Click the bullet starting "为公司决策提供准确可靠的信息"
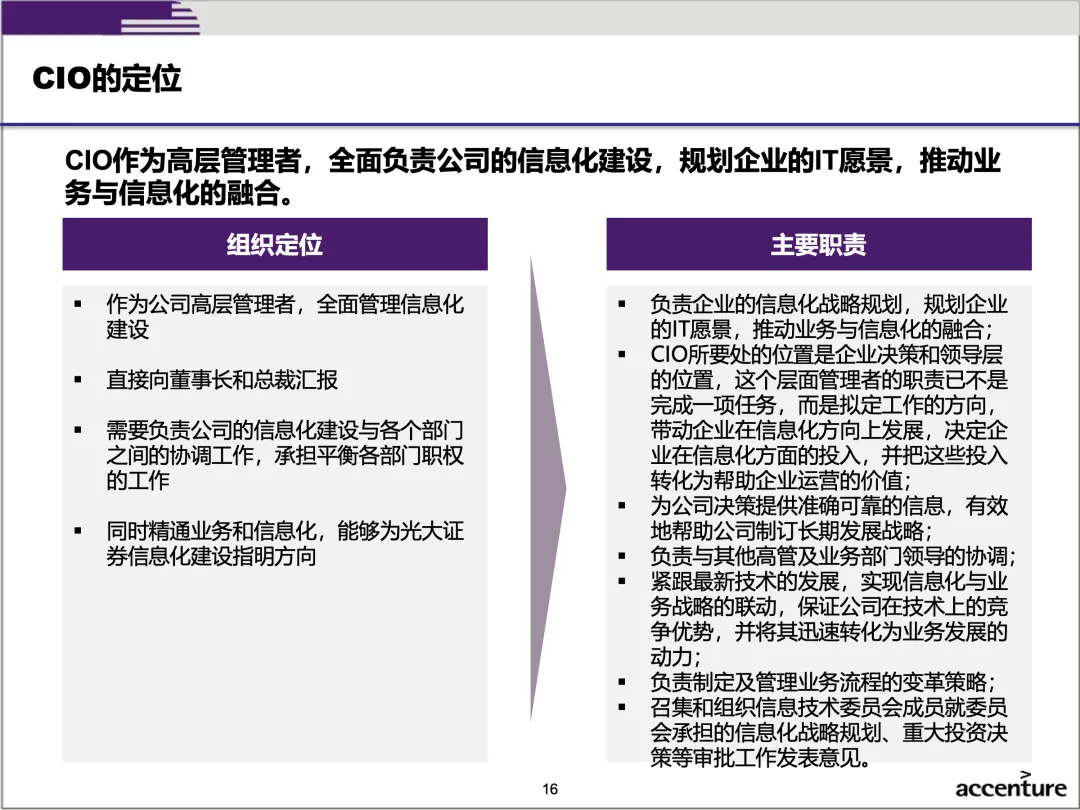This screenshot has width=1080, height=810. (x=829, y=518)
